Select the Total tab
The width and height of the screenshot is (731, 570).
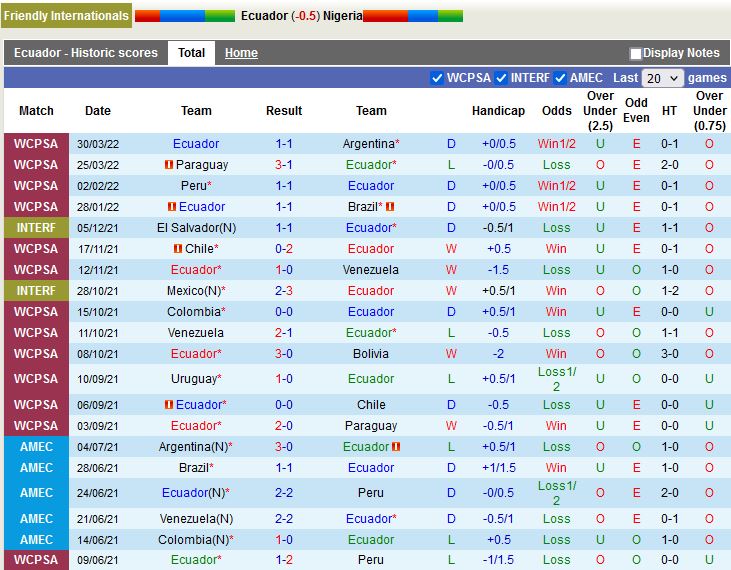click(191, 53)
